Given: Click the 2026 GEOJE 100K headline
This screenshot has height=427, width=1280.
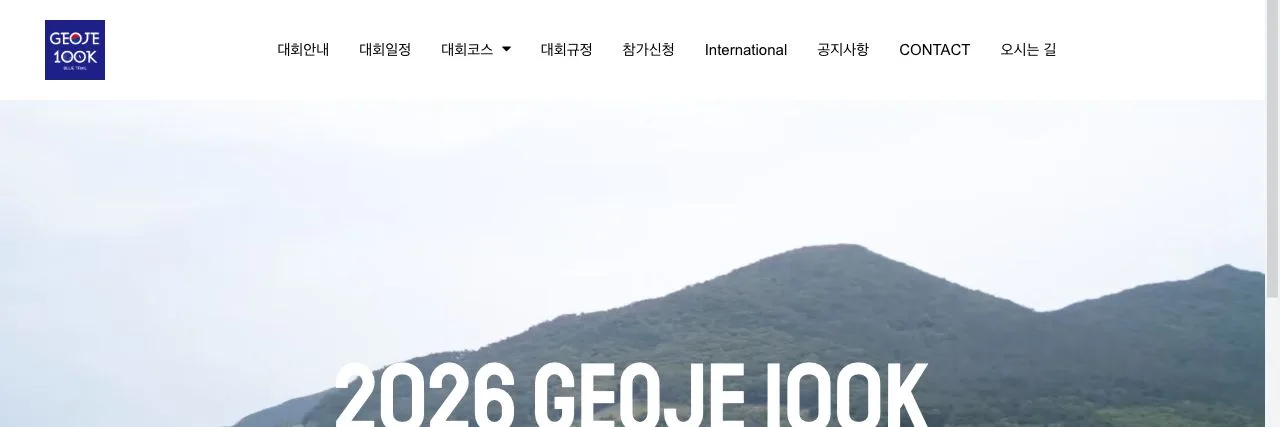Looking at the screenshot, I should click(631, 394).
